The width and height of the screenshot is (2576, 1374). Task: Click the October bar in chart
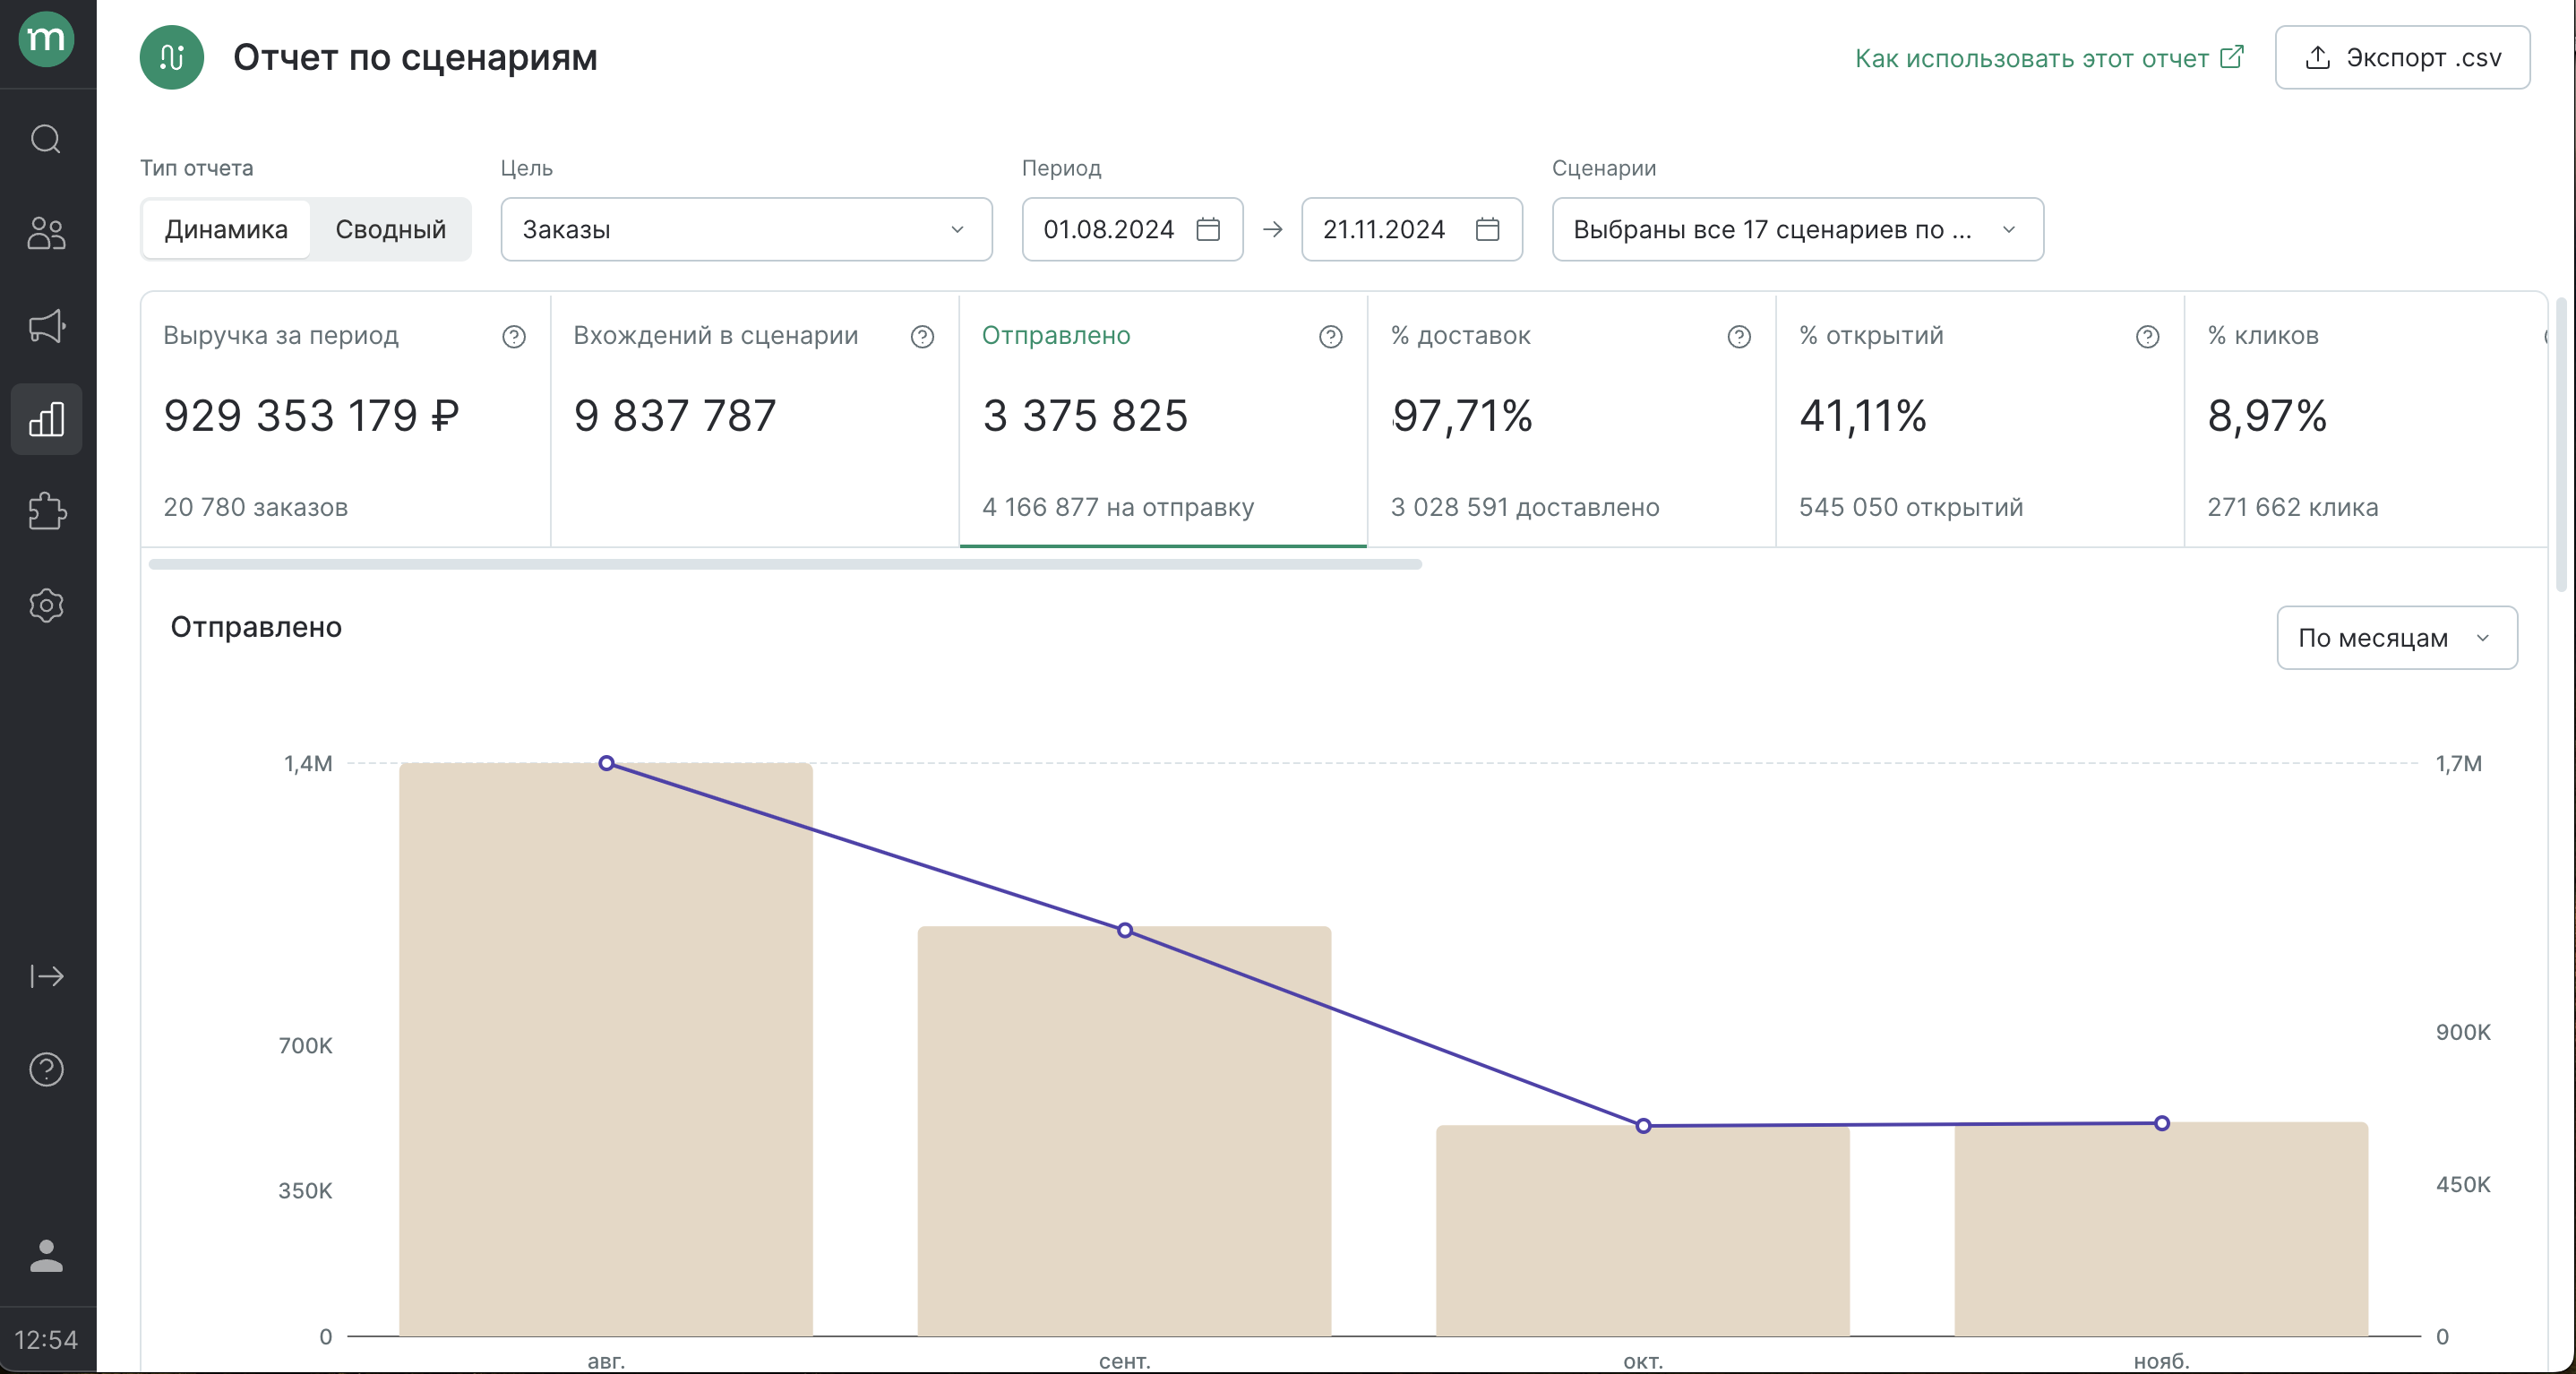coord(1642,1231)
